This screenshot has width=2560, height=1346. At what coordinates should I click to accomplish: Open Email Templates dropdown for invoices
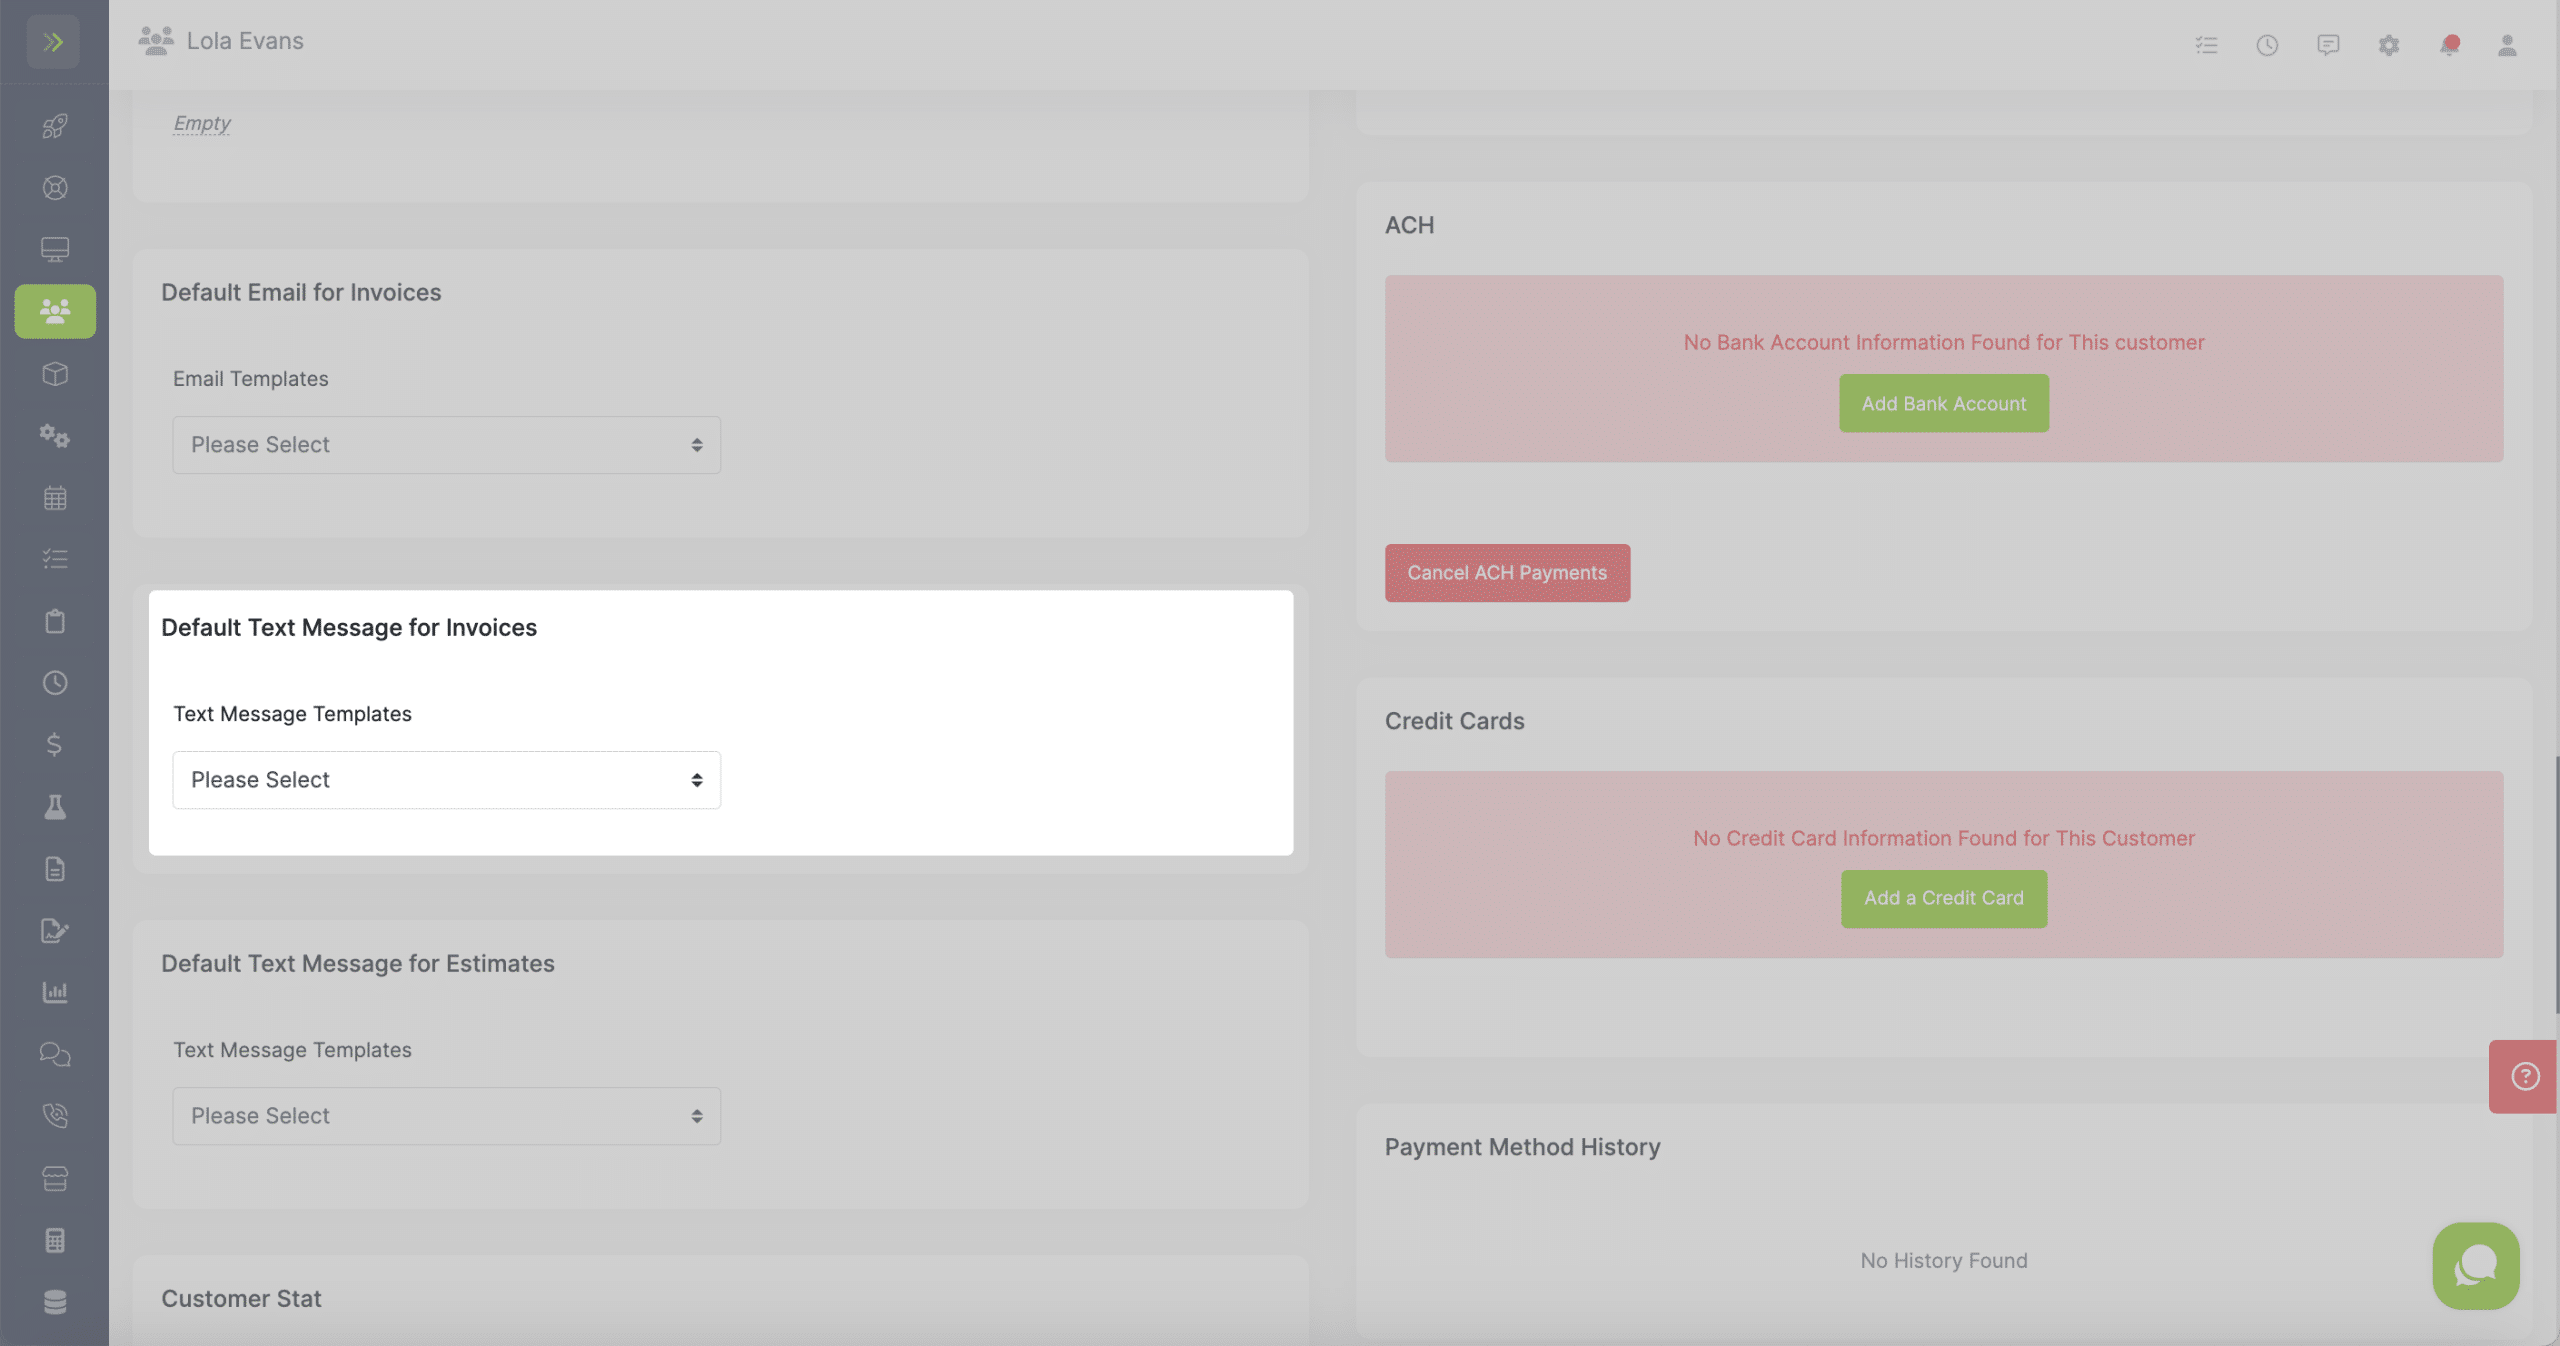click(x=446, y=445)
